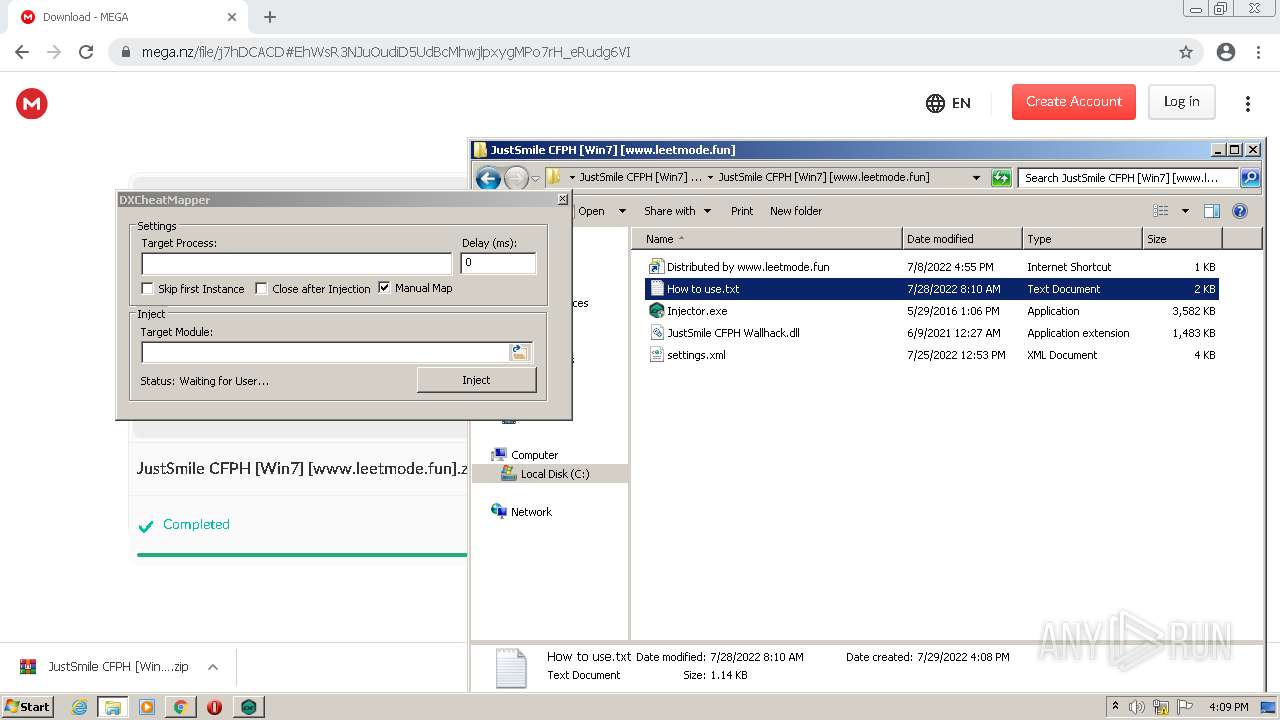This screenshot has width=1280, height=720.
Task: Select Network in navigation pane
Action: coord(531,512)
